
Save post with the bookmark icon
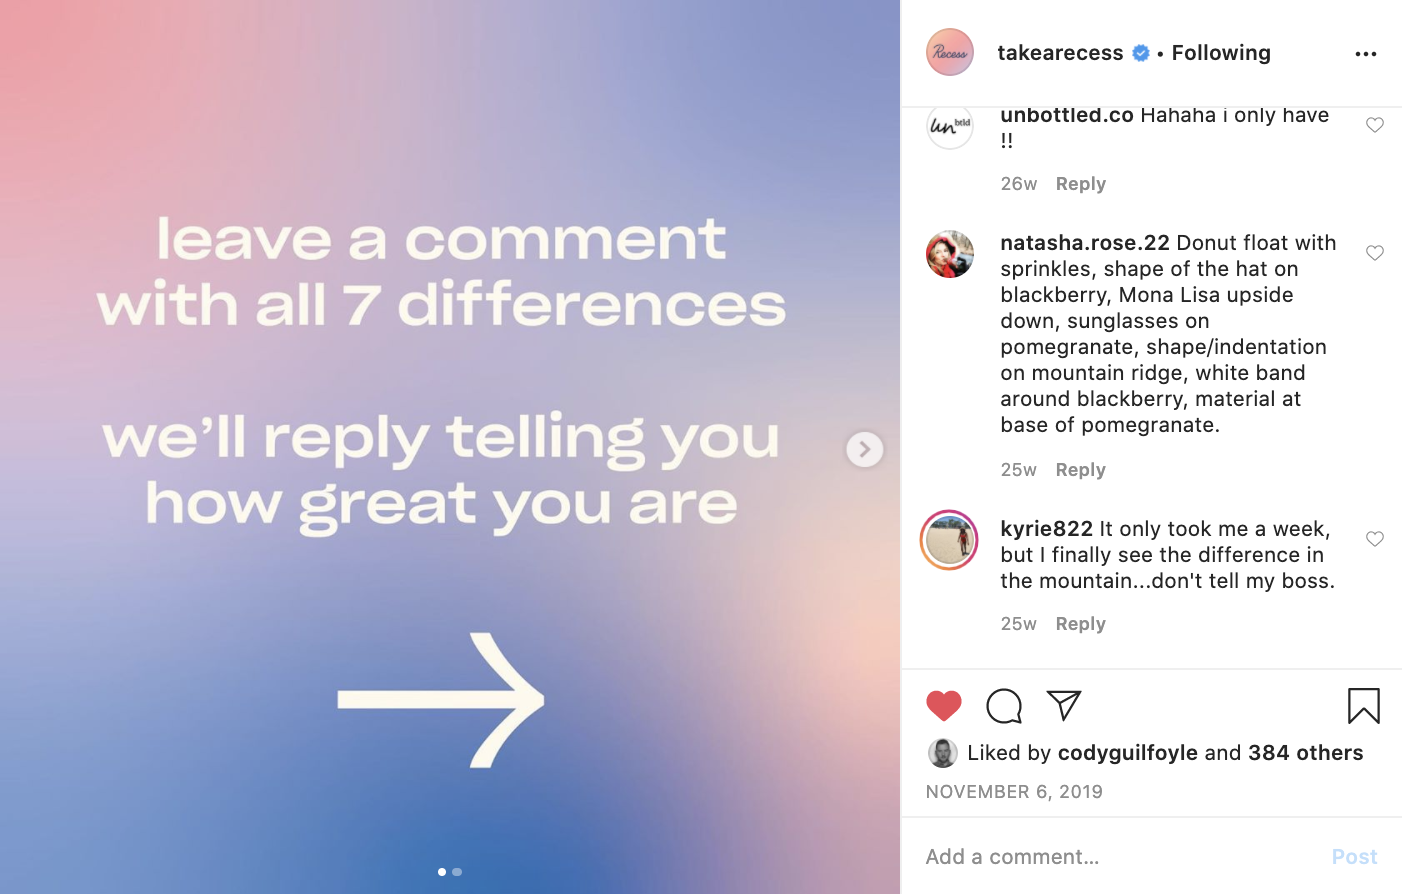pos(1363,706)
